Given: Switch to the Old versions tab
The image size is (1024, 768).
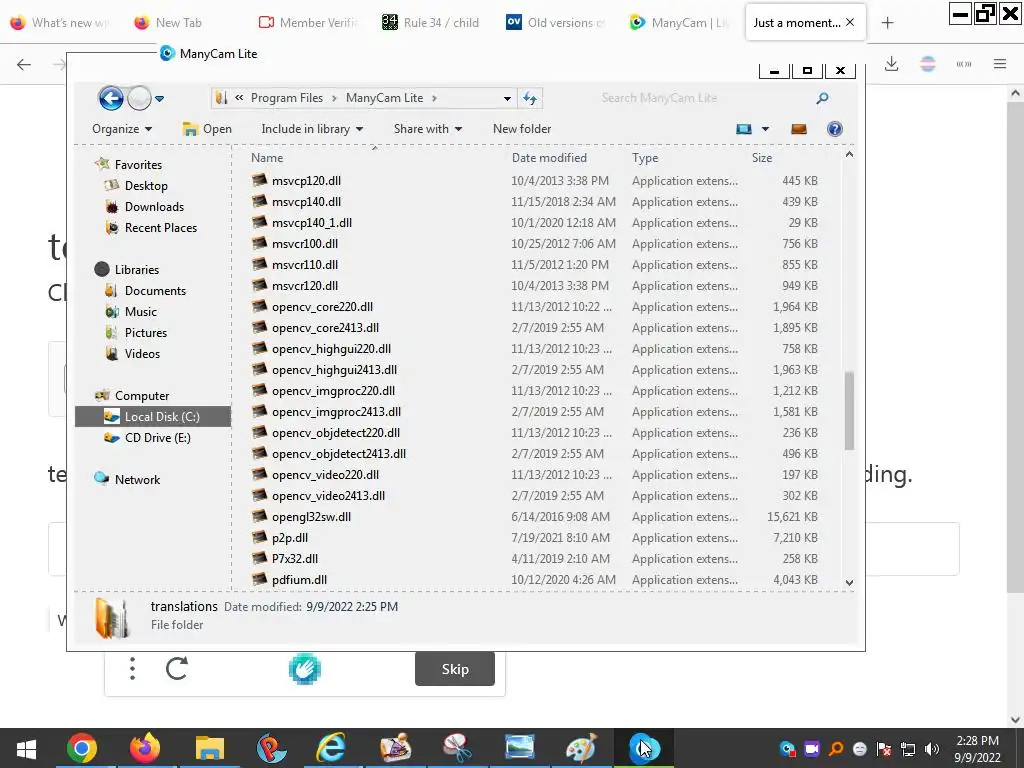Looking at the screenshot, I should tap(556, 23).
